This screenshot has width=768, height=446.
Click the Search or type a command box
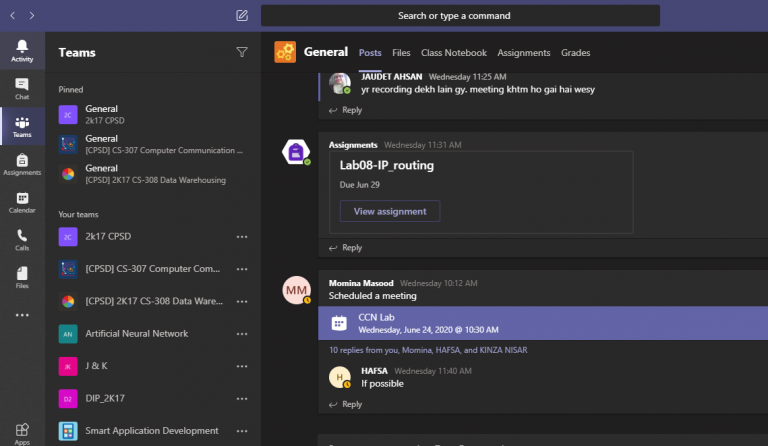pyautogui.click(x=460, y=16)
